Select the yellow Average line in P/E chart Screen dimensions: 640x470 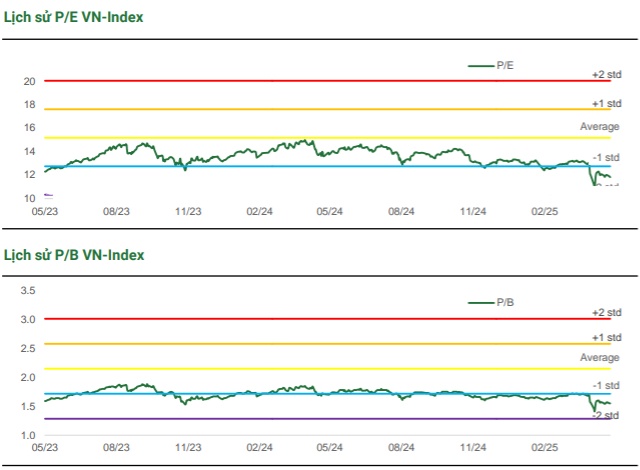(x=300, y=138)
